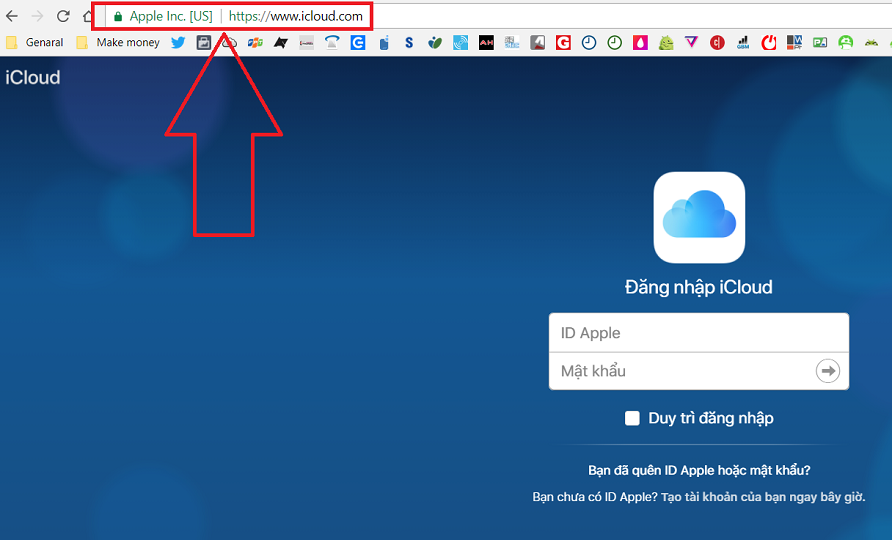Submit login with the arrow button
Screen dimensions: 892x540
pos(828,371)
